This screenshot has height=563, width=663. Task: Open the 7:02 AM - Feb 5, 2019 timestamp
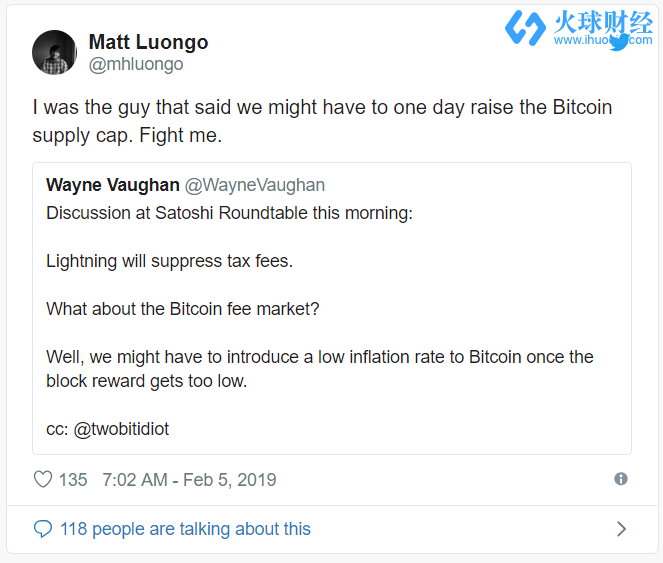189,480
